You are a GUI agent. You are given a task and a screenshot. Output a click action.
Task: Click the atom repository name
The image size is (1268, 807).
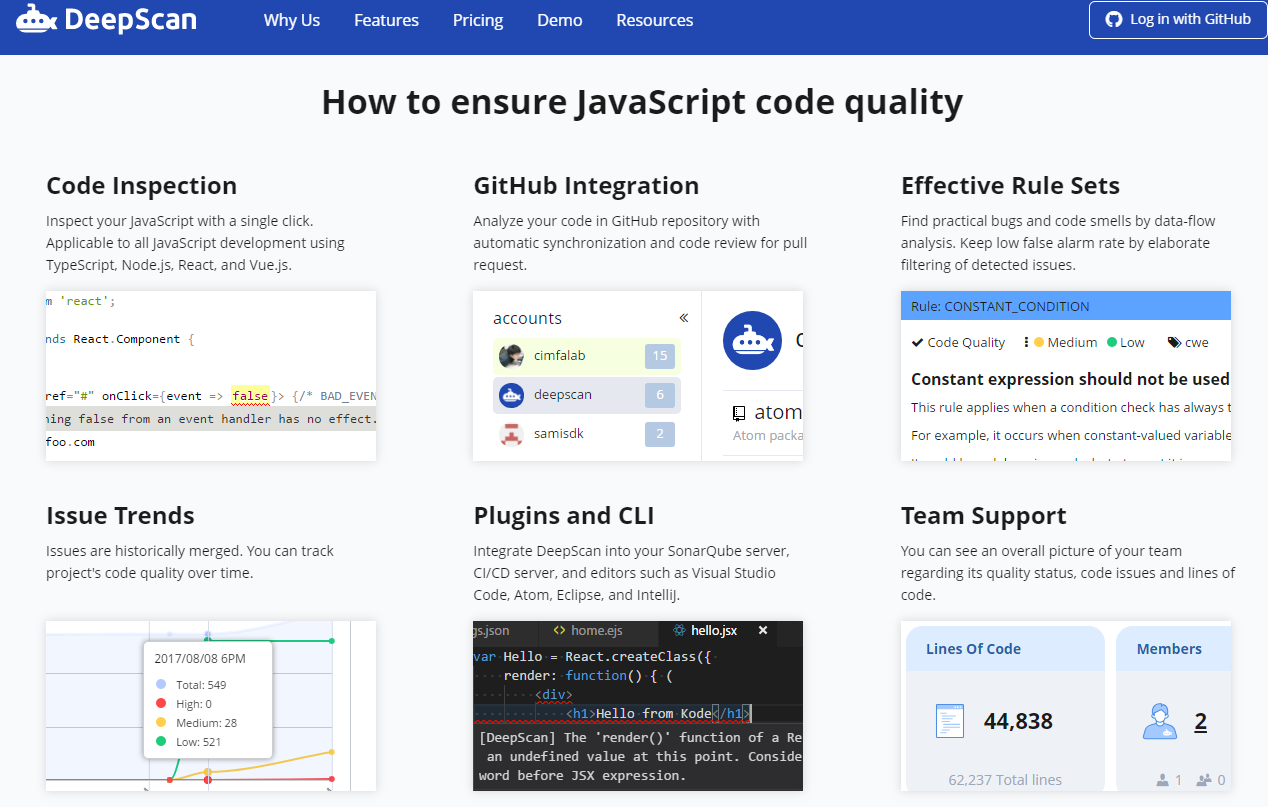click(778, 412)
